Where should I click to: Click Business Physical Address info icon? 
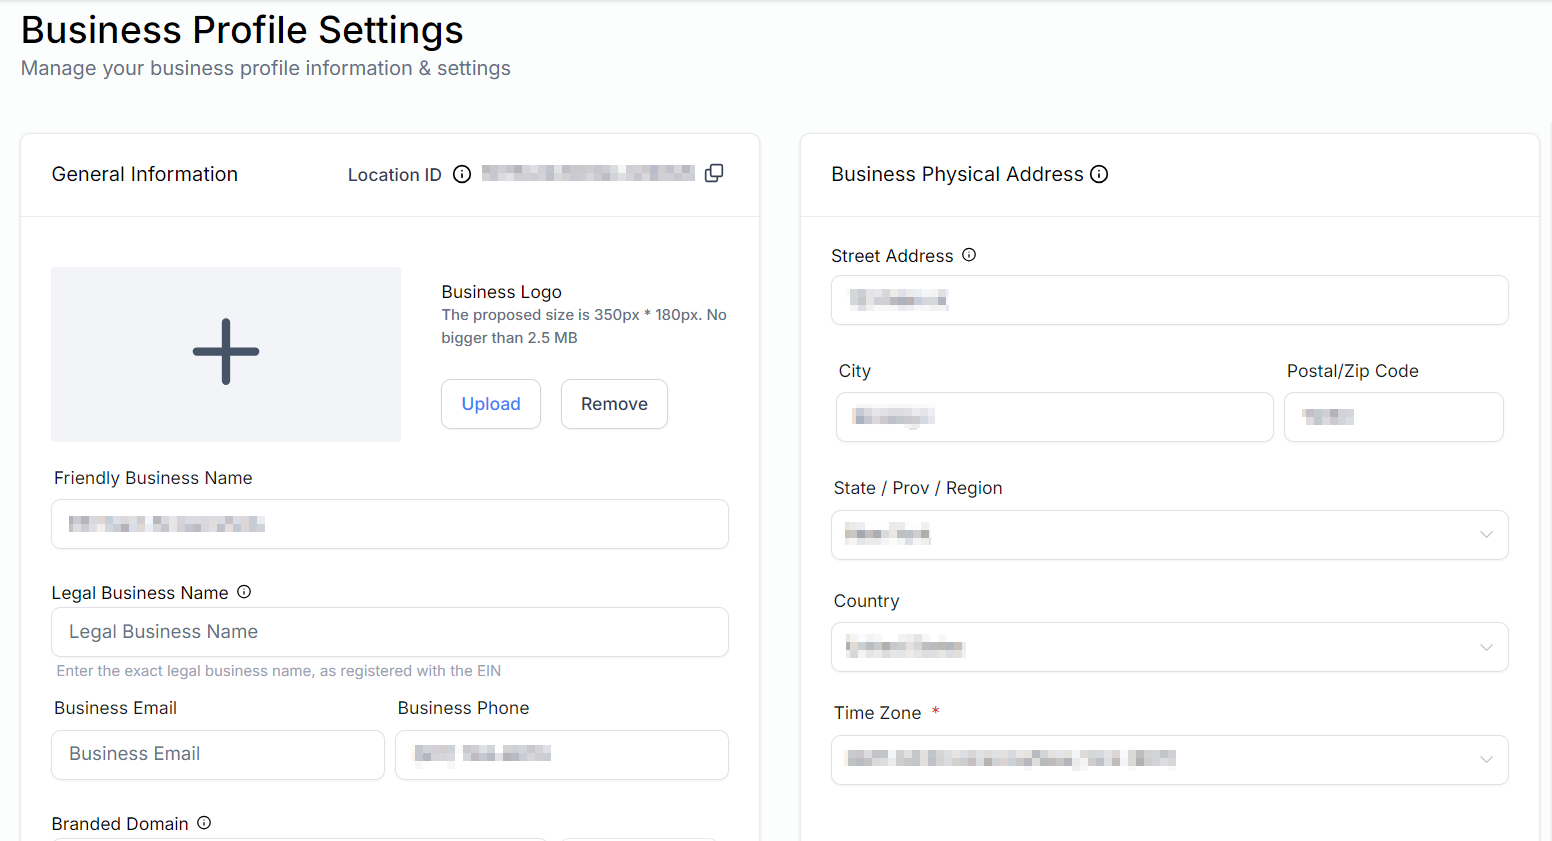(1099, 174)
